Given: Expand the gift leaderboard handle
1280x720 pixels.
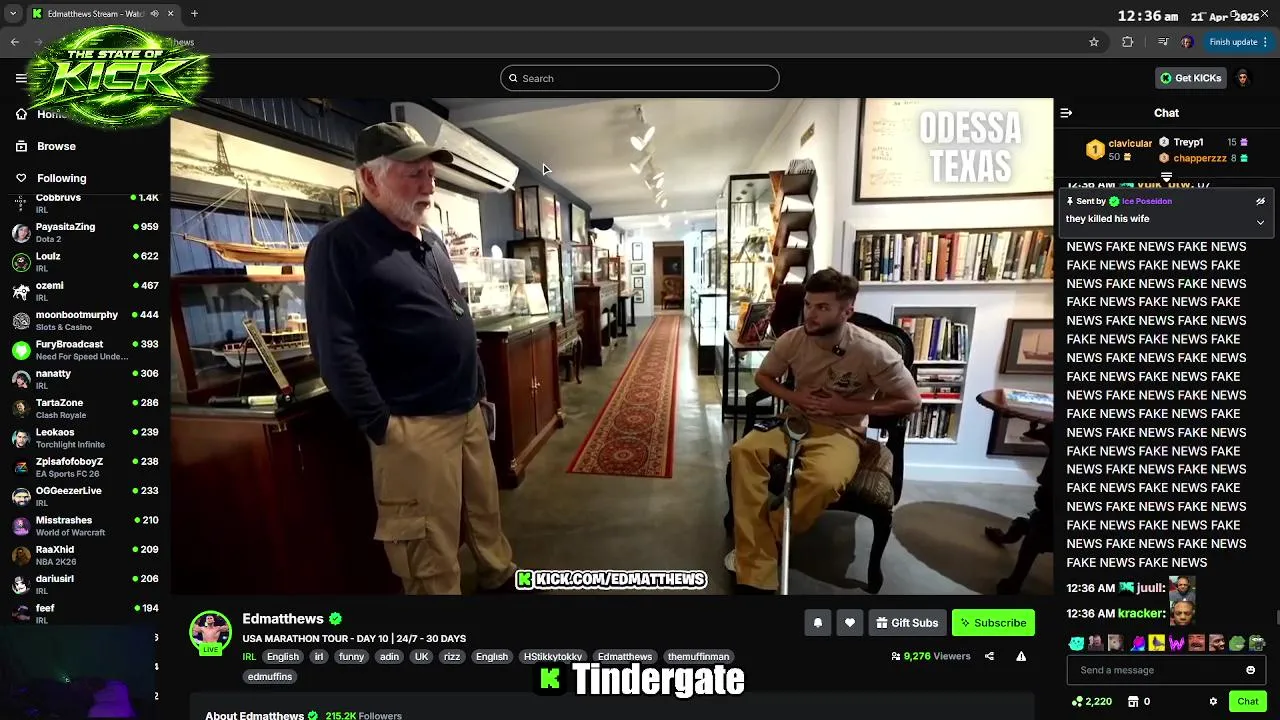Looking at the screenshot, I should (1166, 177).
